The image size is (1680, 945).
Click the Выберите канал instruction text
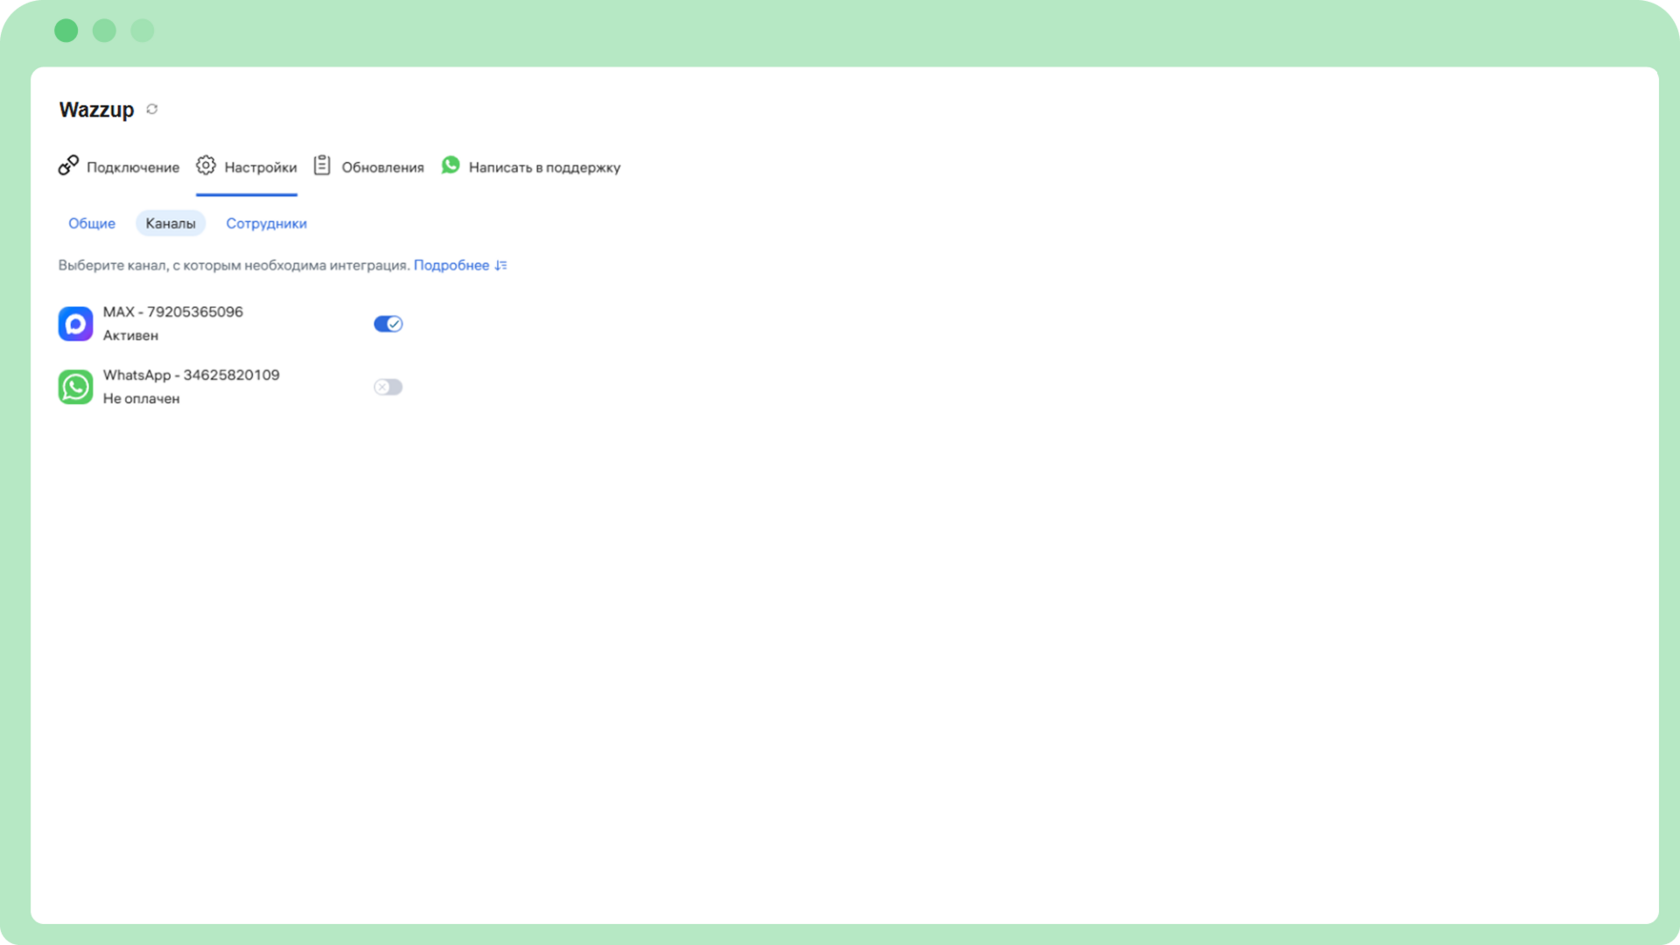click(x=234, y=265)
